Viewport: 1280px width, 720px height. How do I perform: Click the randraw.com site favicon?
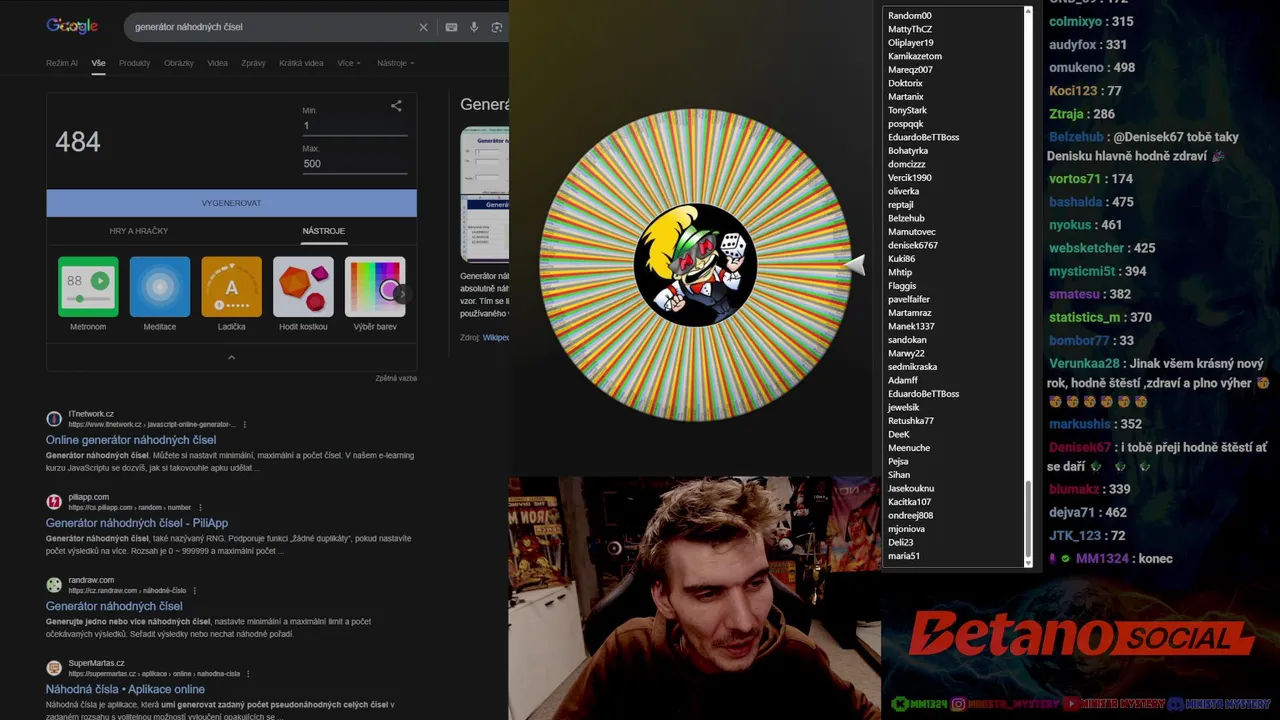(54, 584)
